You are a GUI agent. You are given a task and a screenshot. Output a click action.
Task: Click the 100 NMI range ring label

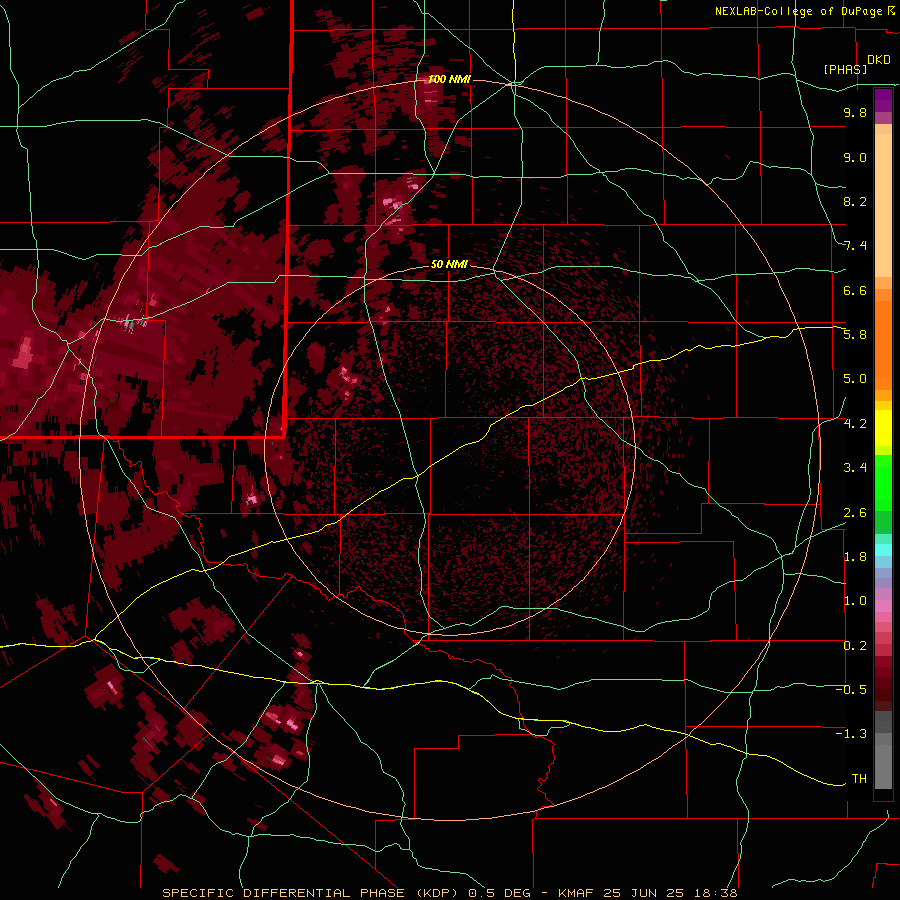point(449,79)
